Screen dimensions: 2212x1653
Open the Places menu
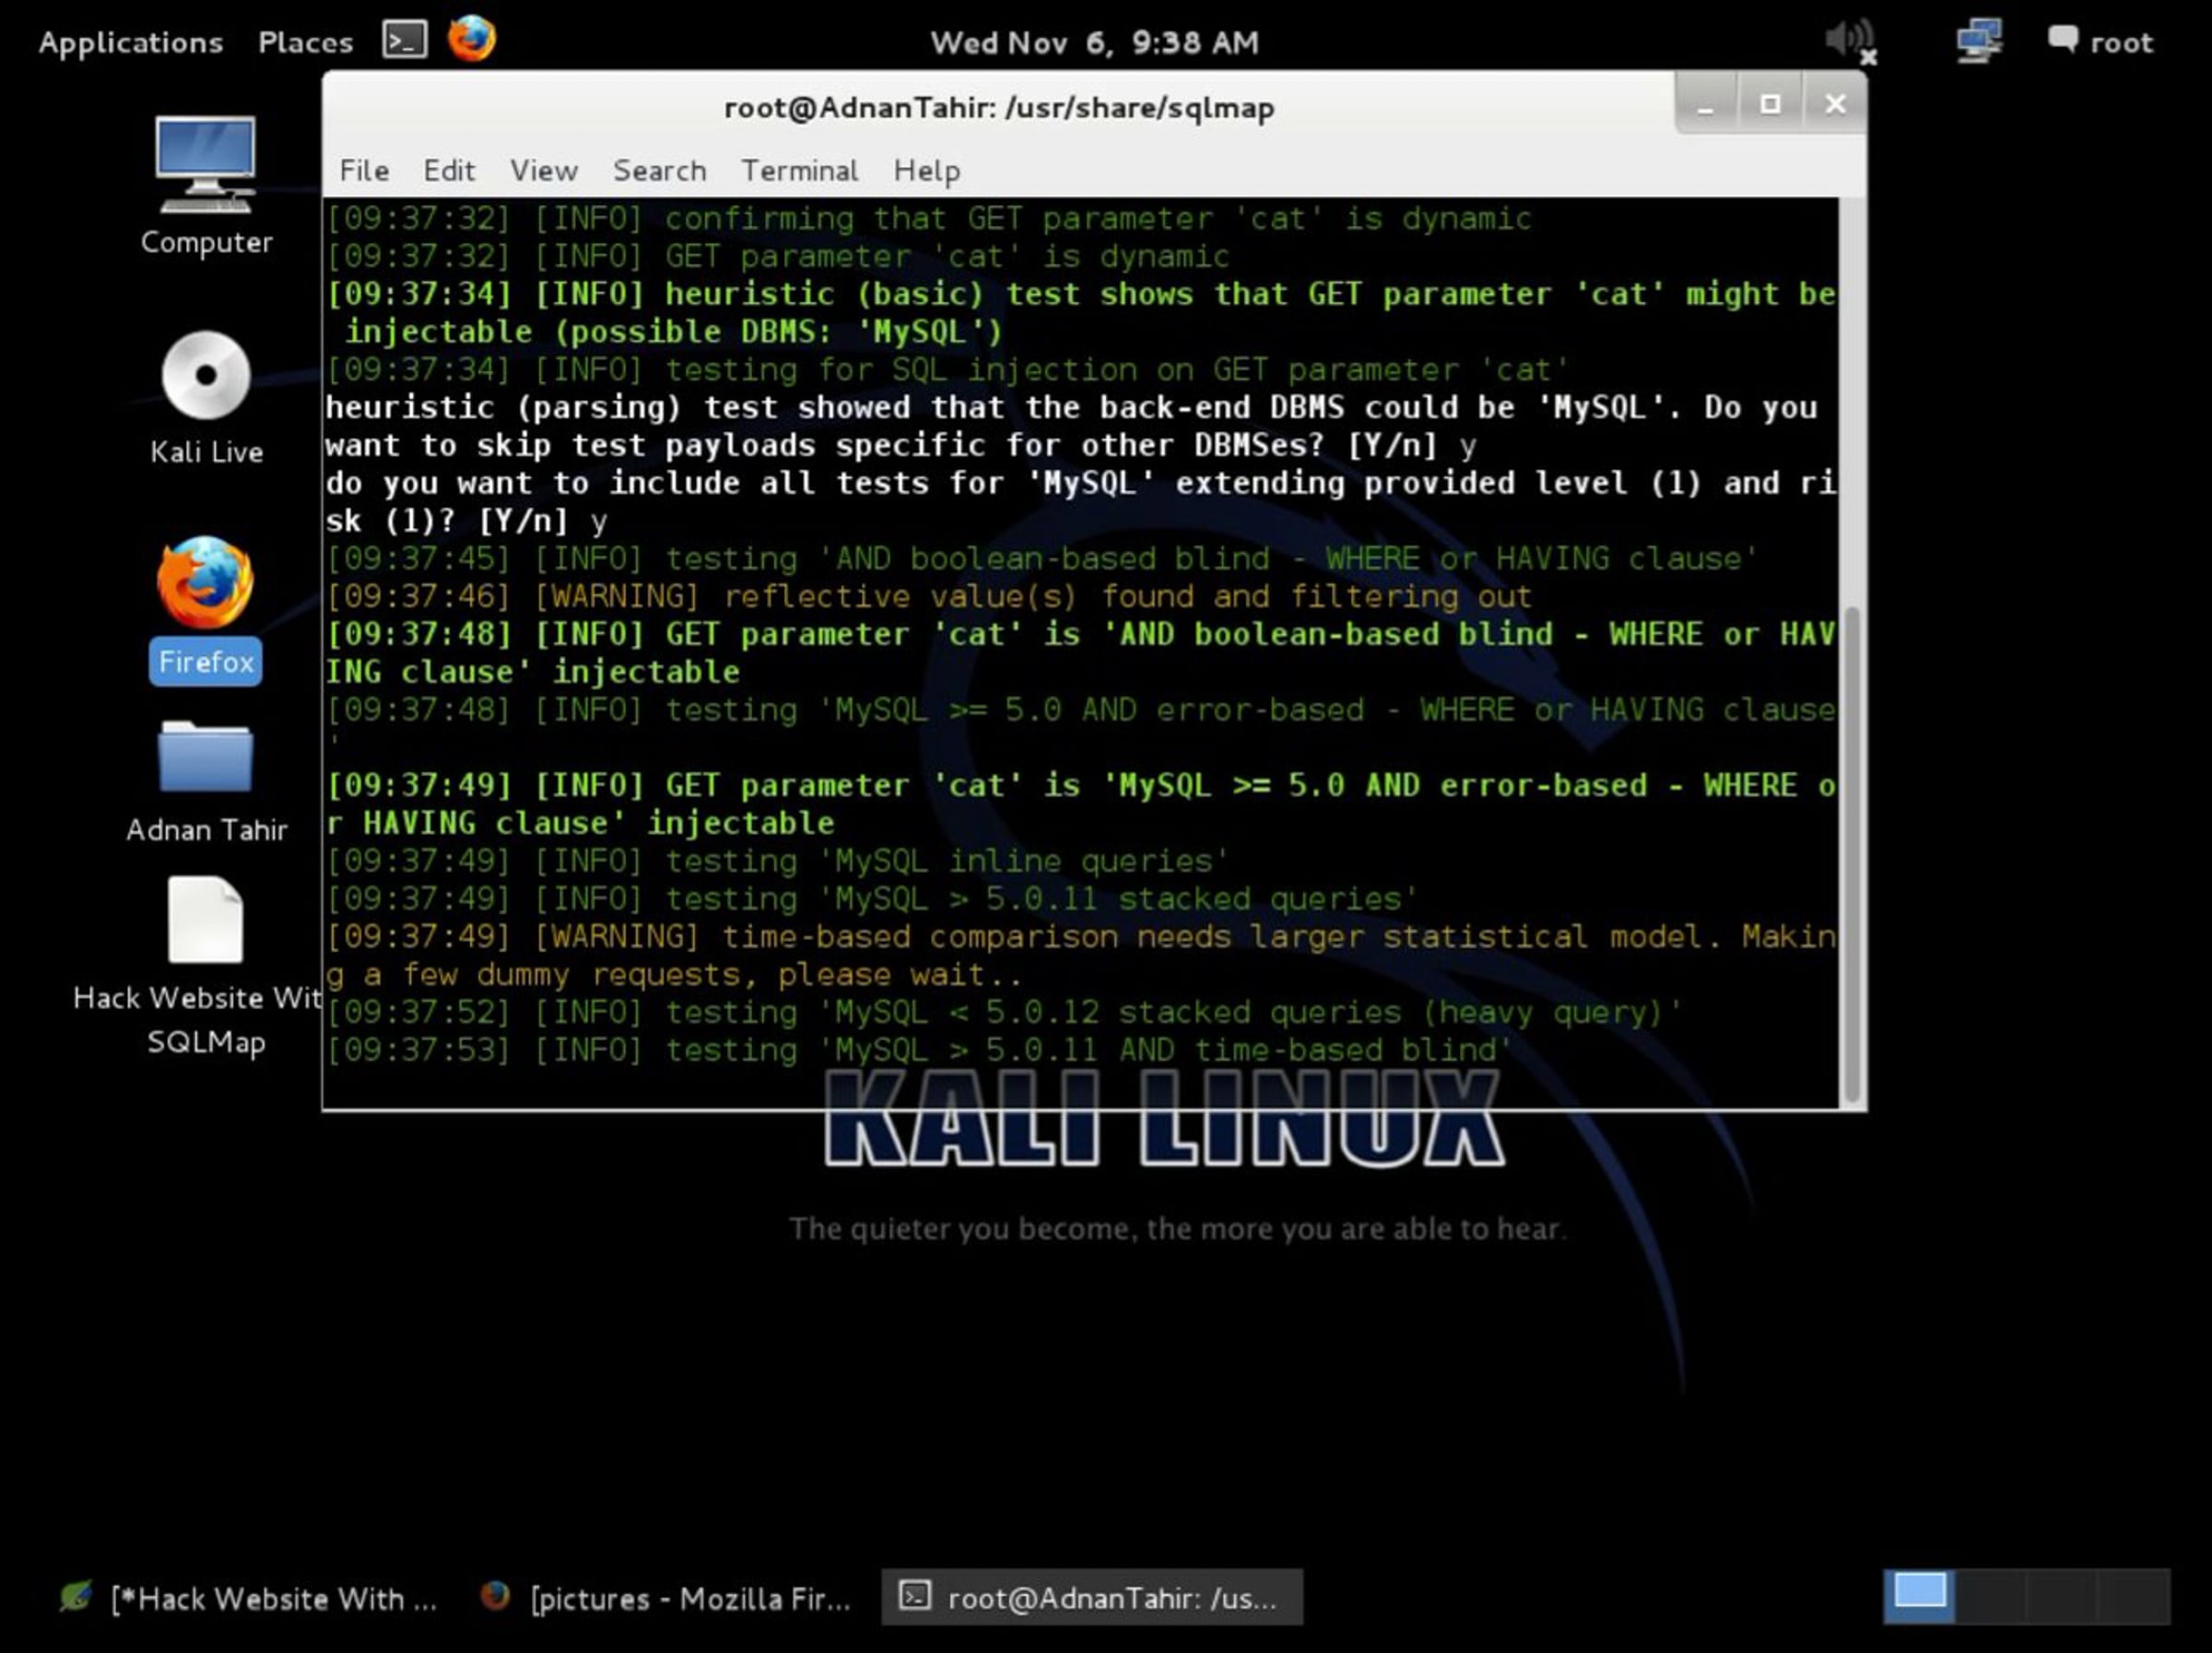click(305, 43)
